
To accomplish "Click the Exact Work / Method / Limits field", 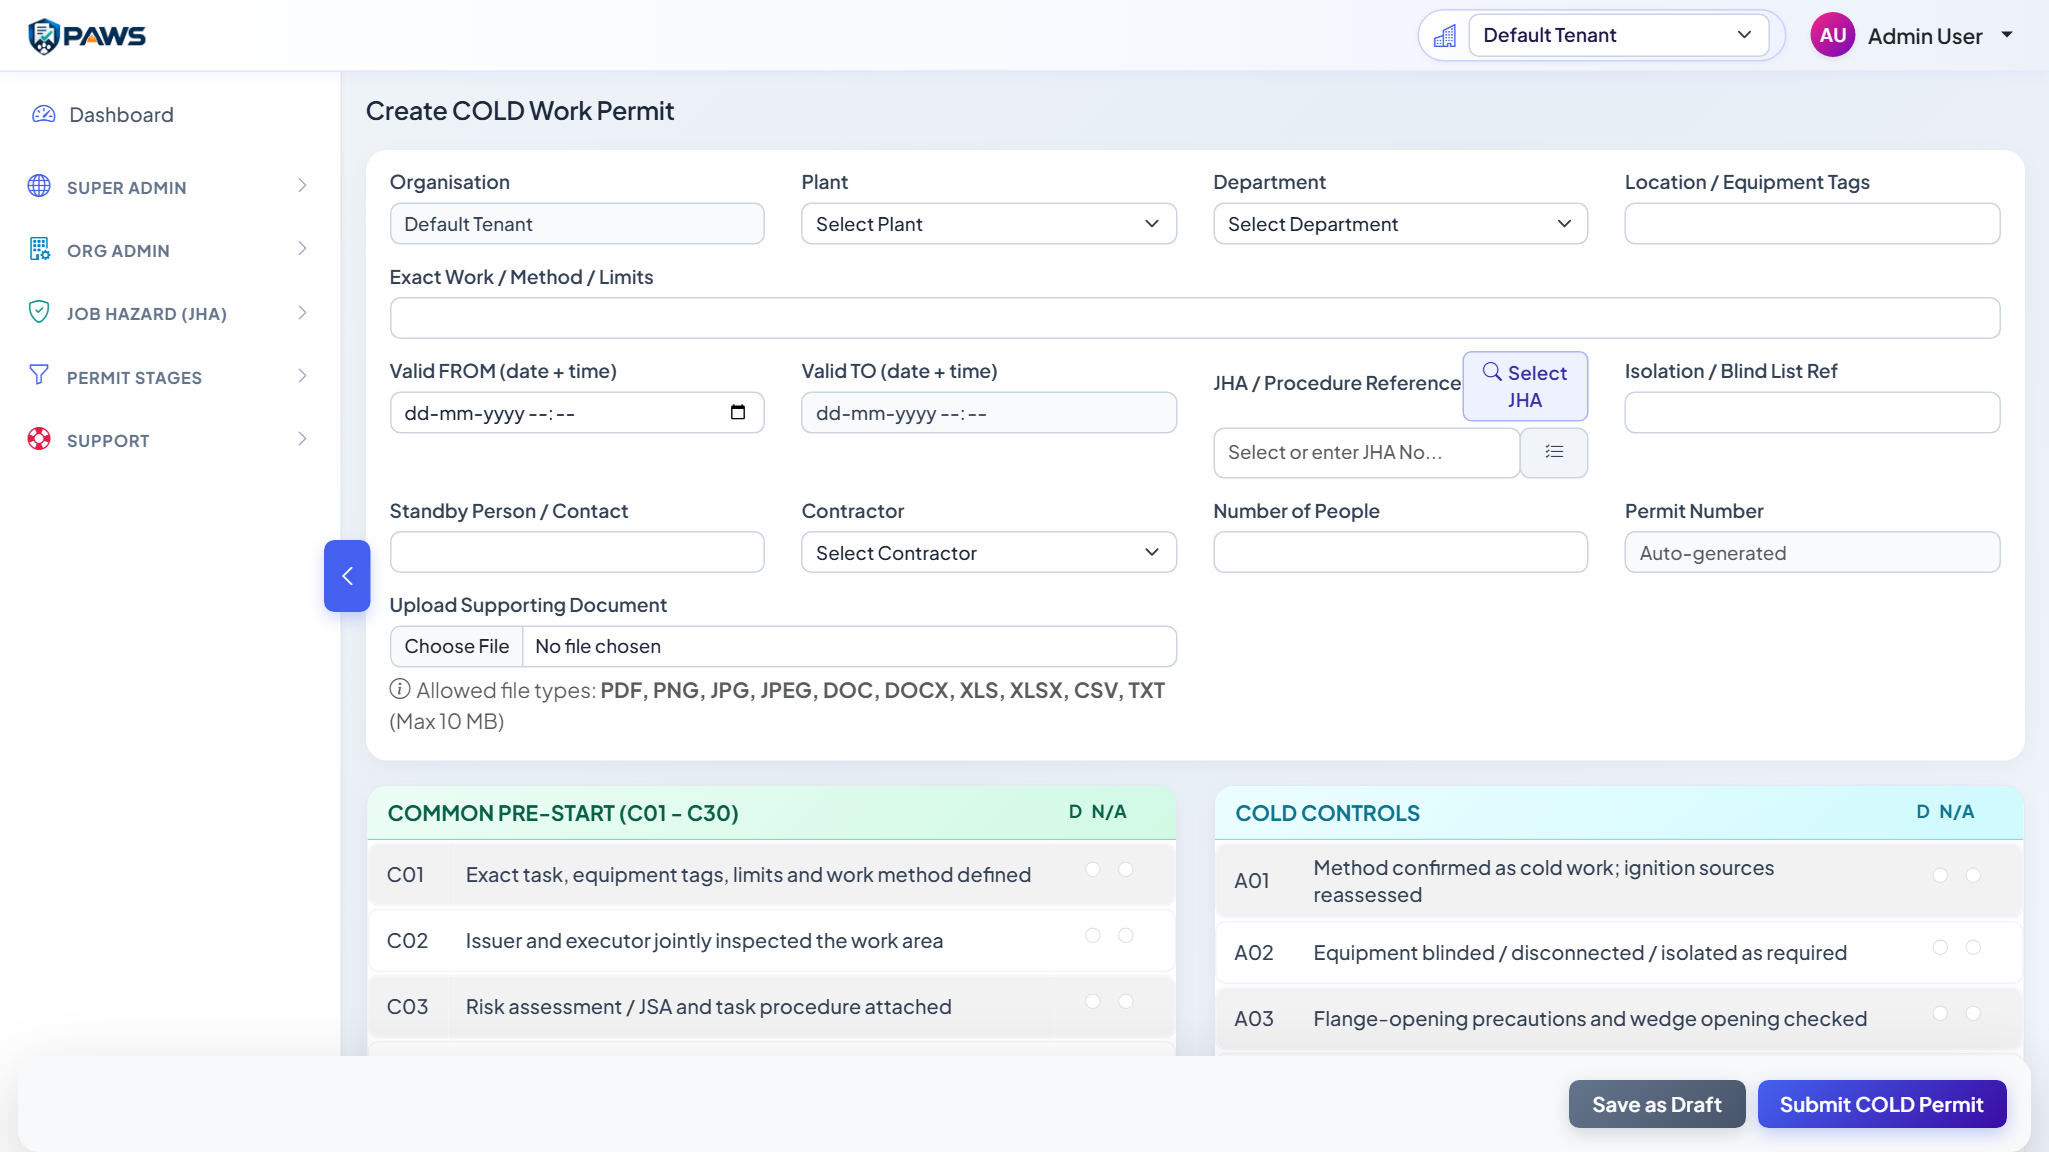I will pos(1195,318).
